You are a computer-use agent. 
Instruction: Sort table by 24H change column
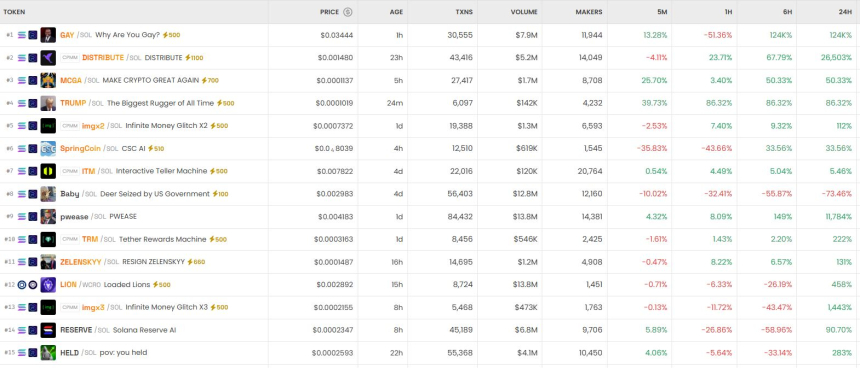click(845, 12)
